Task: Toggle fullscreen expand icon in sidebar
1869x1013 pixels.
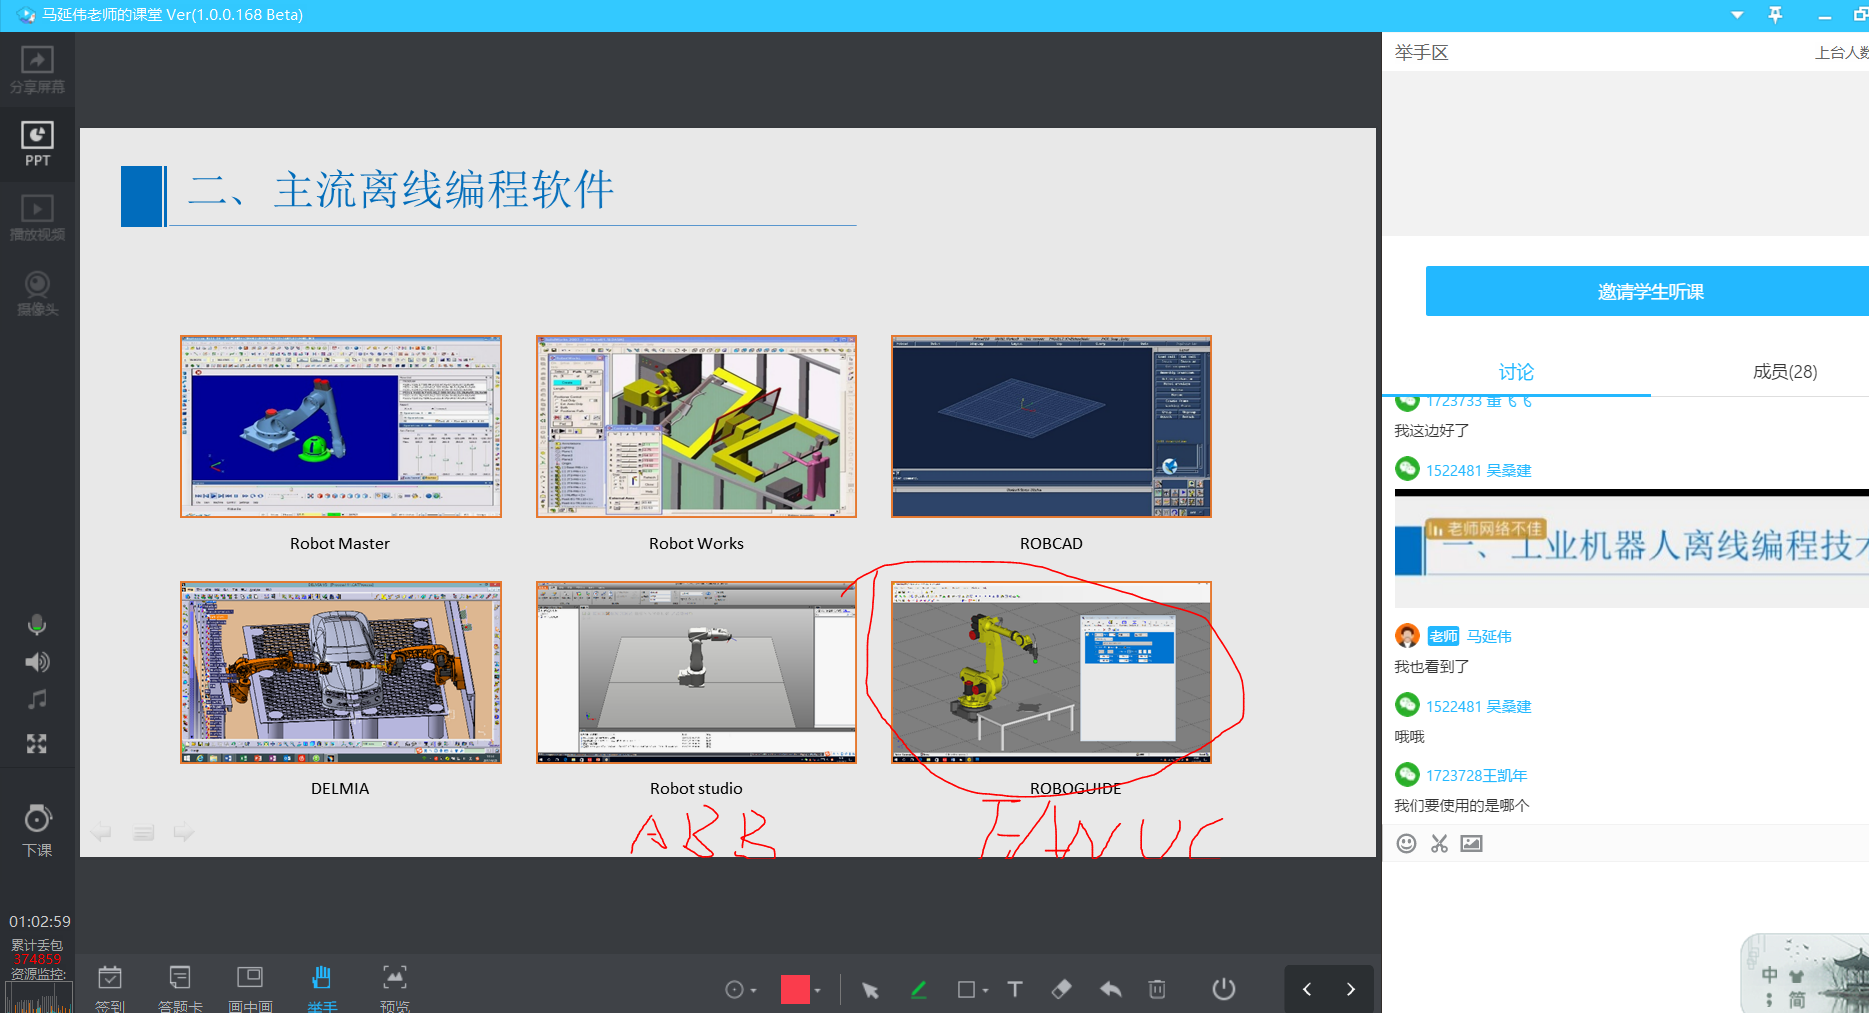Action: pos(37,743)
